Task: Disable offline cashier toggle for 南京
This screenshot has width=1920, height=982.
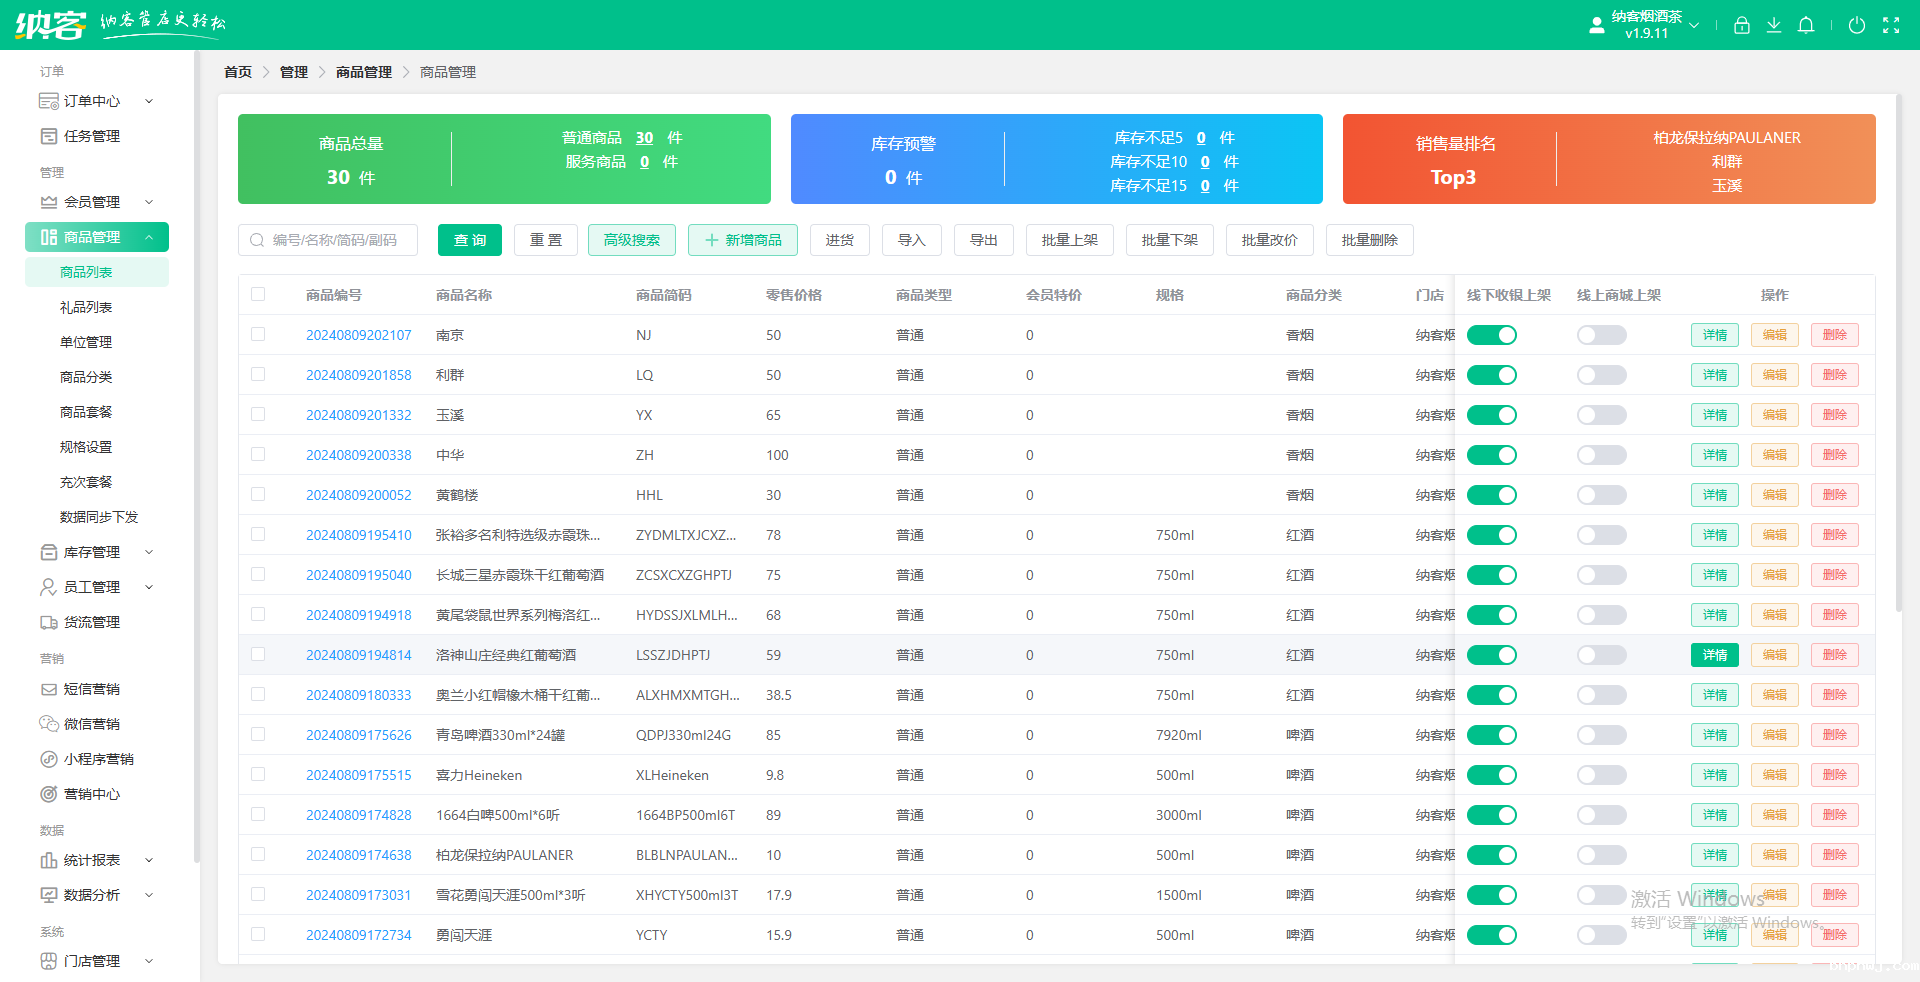Action: pyautogui.click(x=1492, y=335)
